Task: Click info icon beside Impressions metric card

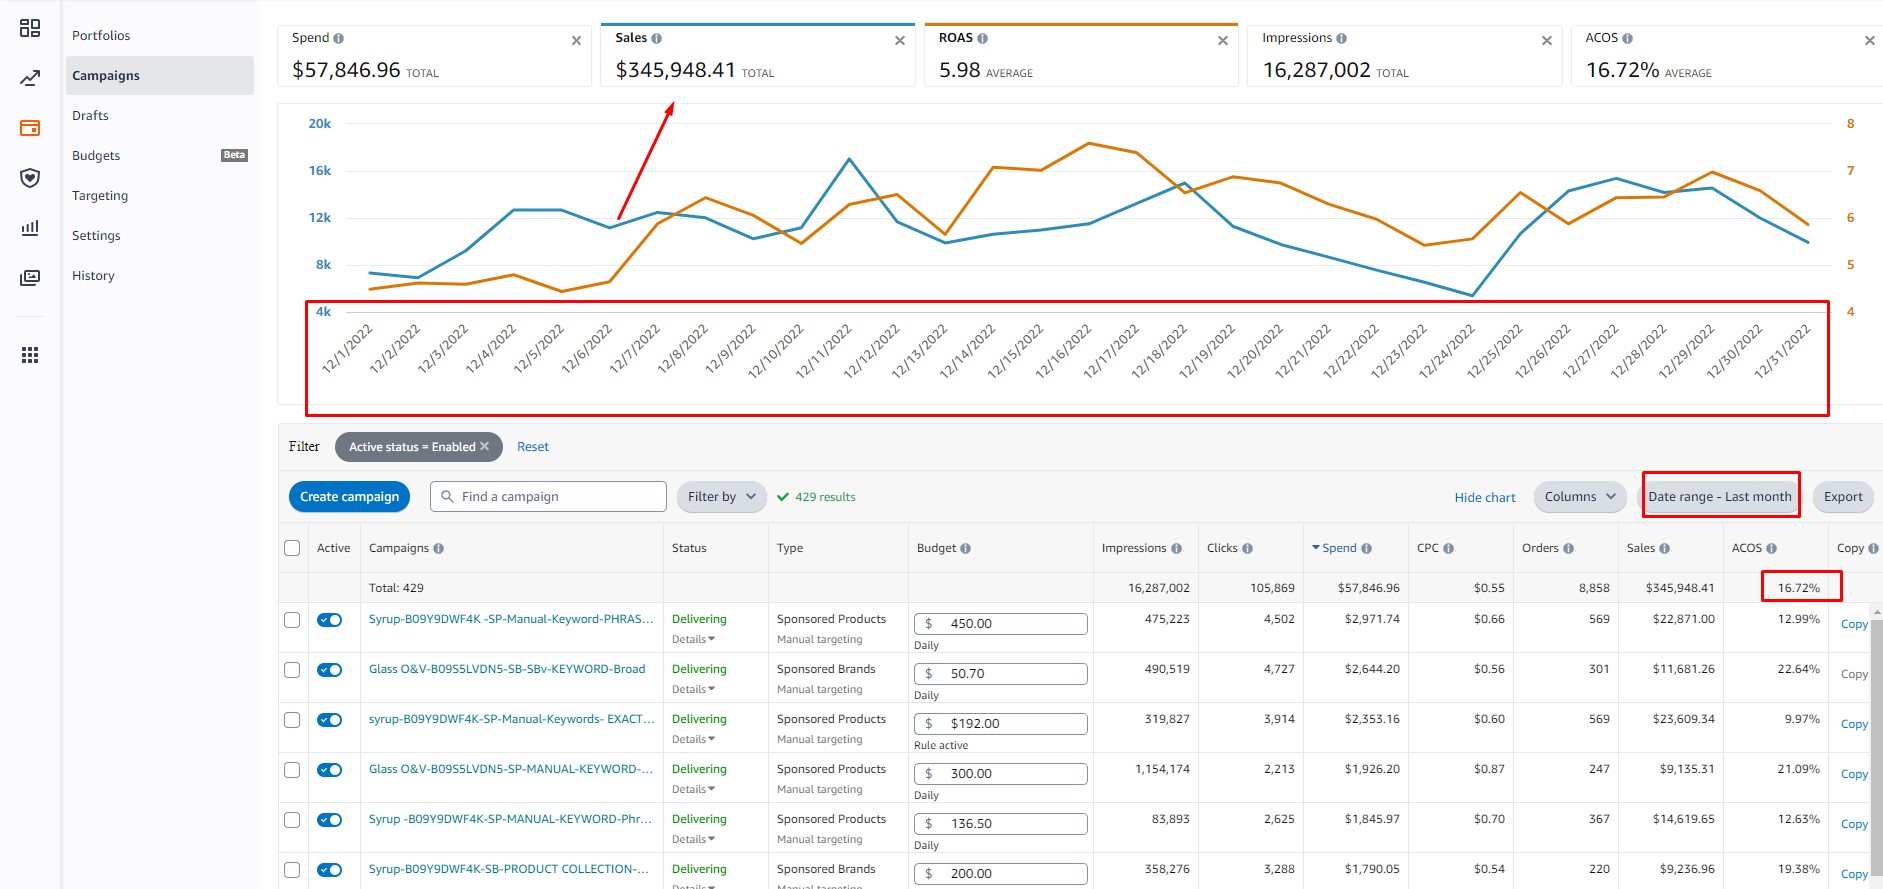Action: tap(1341, 38)
